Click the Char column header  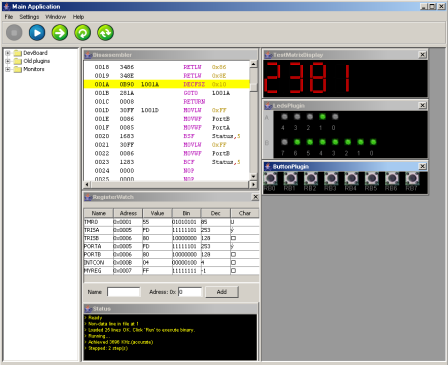245,213
